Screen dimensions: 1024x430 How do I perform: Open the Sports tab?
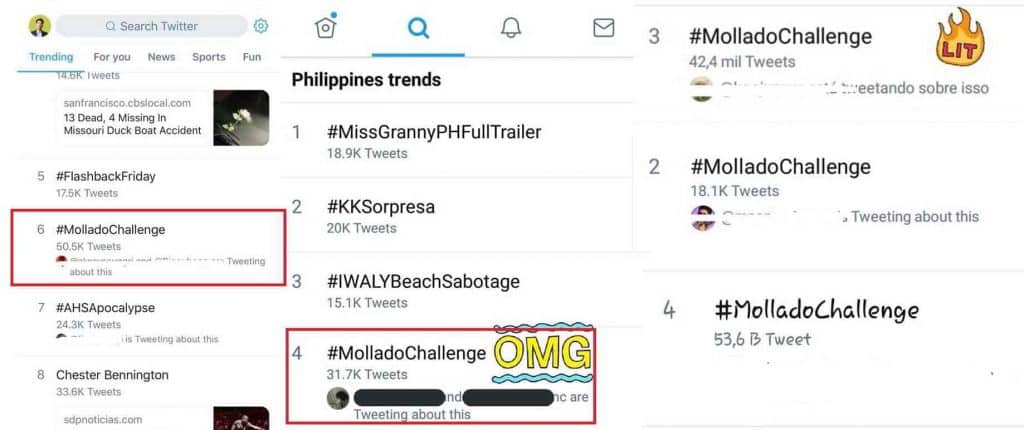tap(209, 57)
